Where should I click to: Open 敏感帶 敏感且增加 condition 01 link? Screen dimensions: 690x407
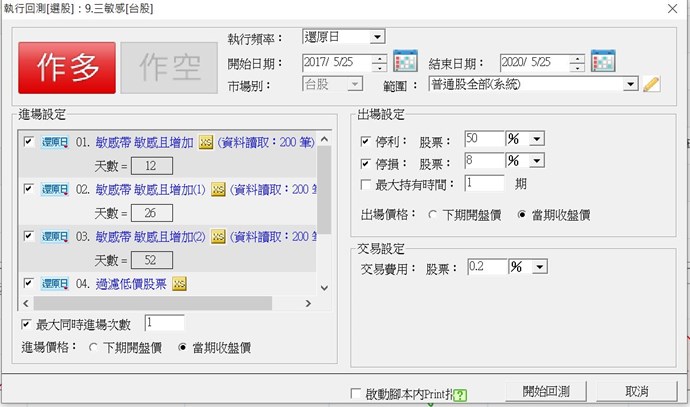144,142
